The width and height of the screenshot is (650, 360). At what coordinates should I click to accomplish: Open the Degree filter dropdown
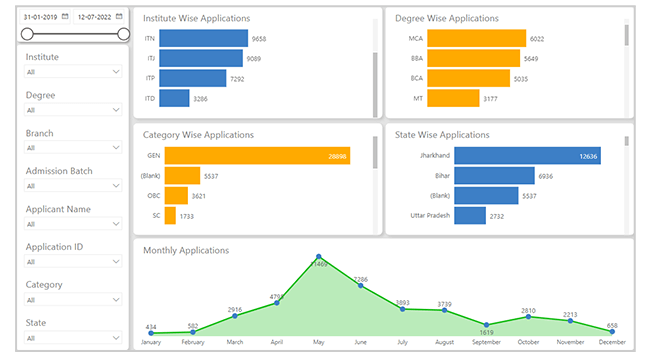click(x=73, y=110)
